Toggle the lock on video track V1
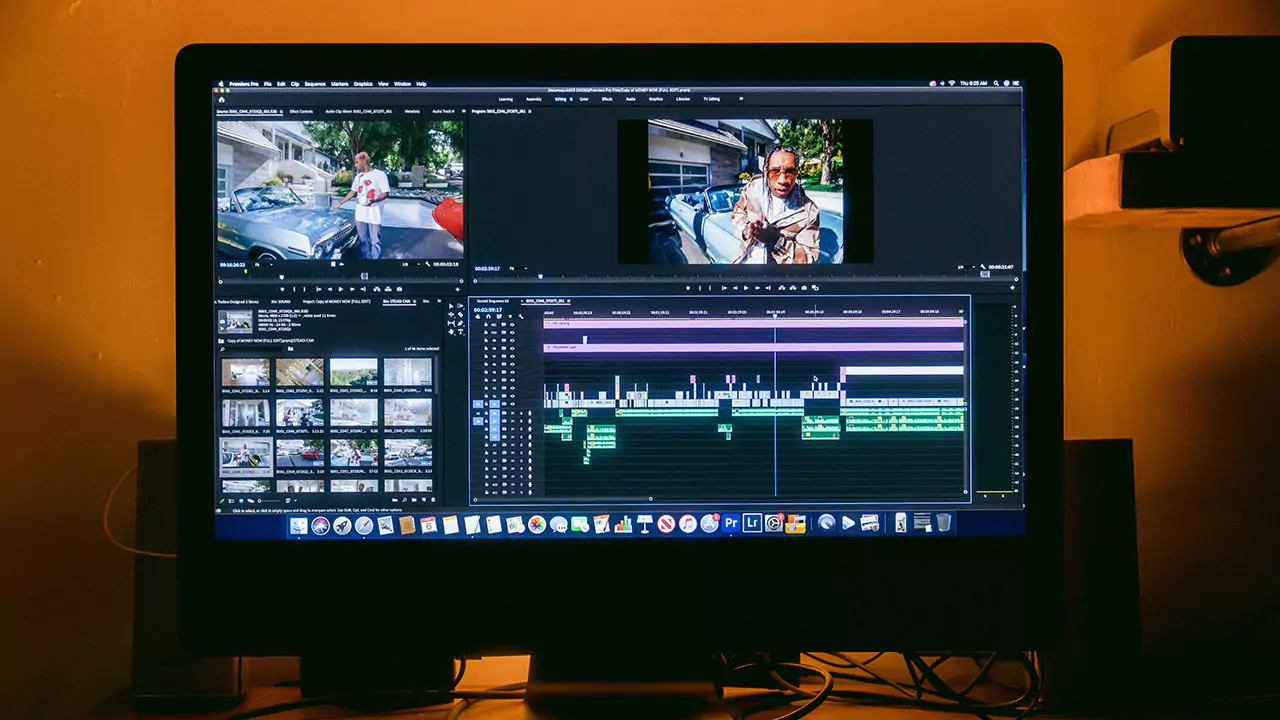This screenshot has width=1280, height=720. coord(486,403)
